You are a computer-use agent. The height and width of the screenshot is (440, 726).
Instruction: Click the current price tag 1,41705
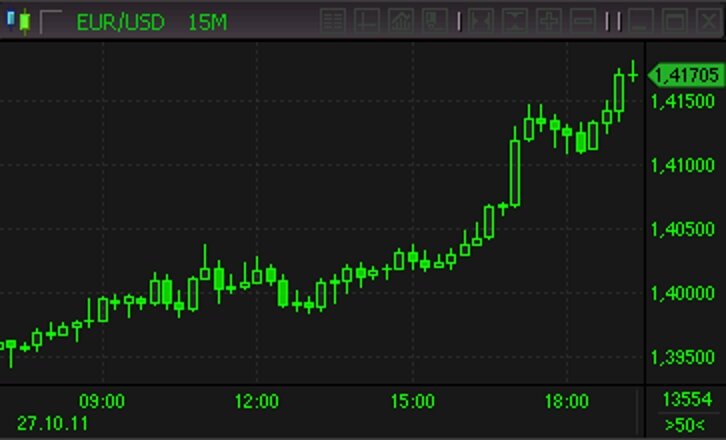coord(686,75)
